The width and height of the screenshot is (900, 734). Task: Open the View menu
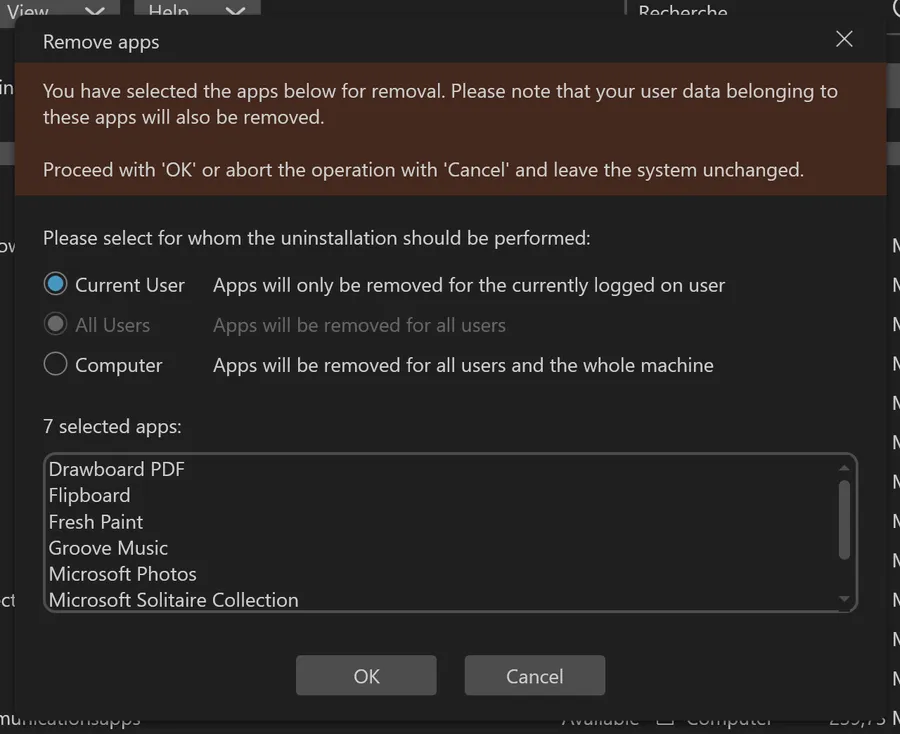click(x=28, y=12)
